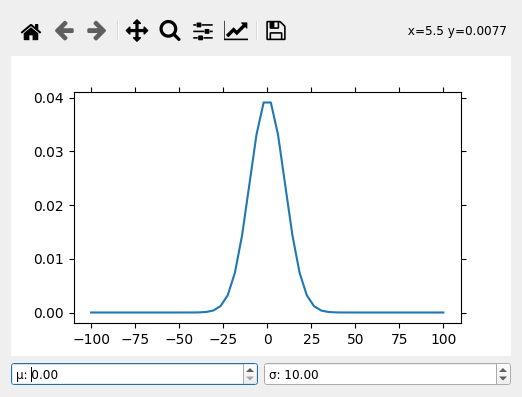
Task: Click inside the σ value field
Action: 381,374
